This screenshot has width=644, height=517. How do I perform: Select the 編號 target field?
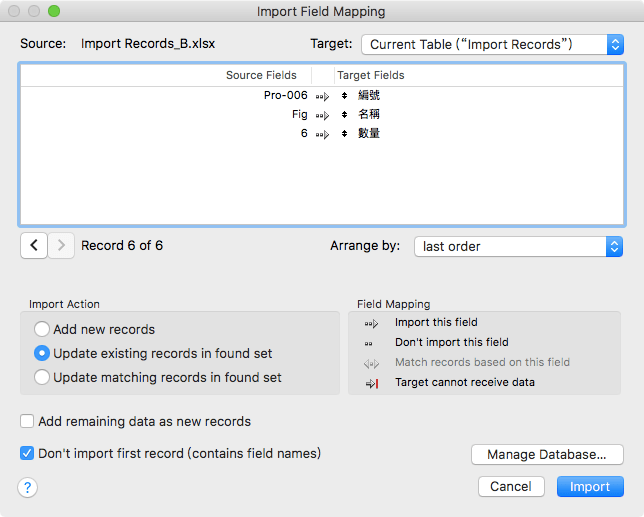369,96
